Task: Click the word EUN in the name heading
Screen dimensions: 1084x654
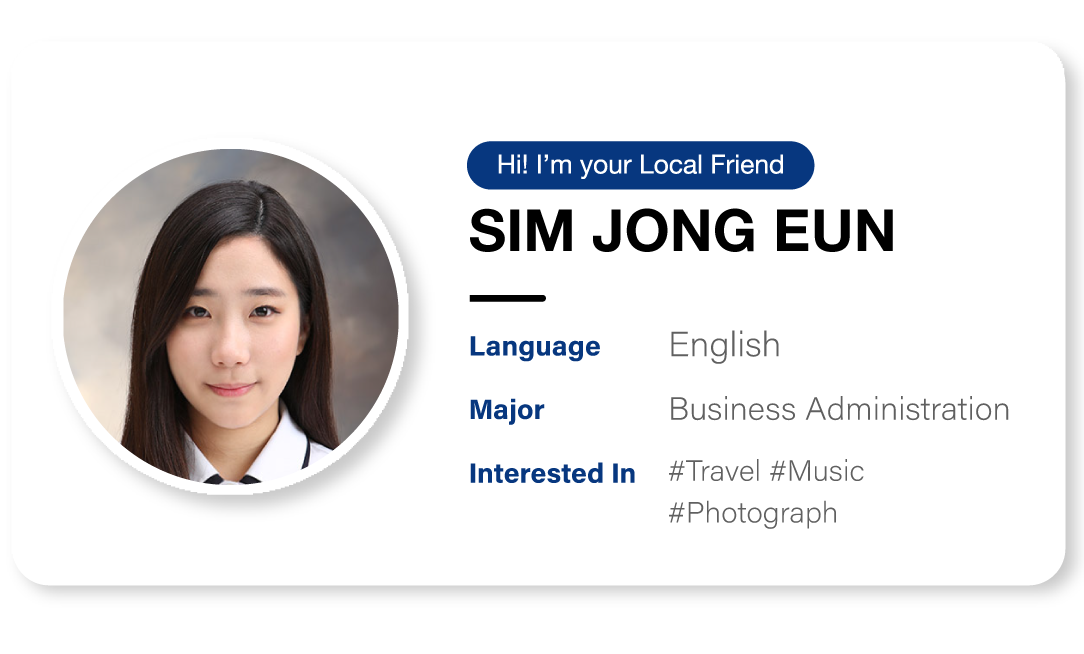Action: pyautogui.click(x=834, y=231)
